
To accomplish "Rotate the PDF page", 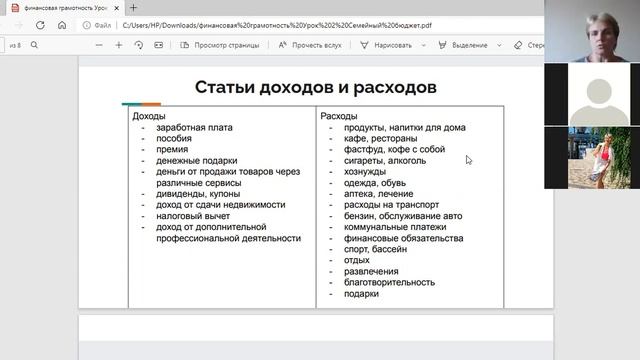I will (x=139, y=45).
